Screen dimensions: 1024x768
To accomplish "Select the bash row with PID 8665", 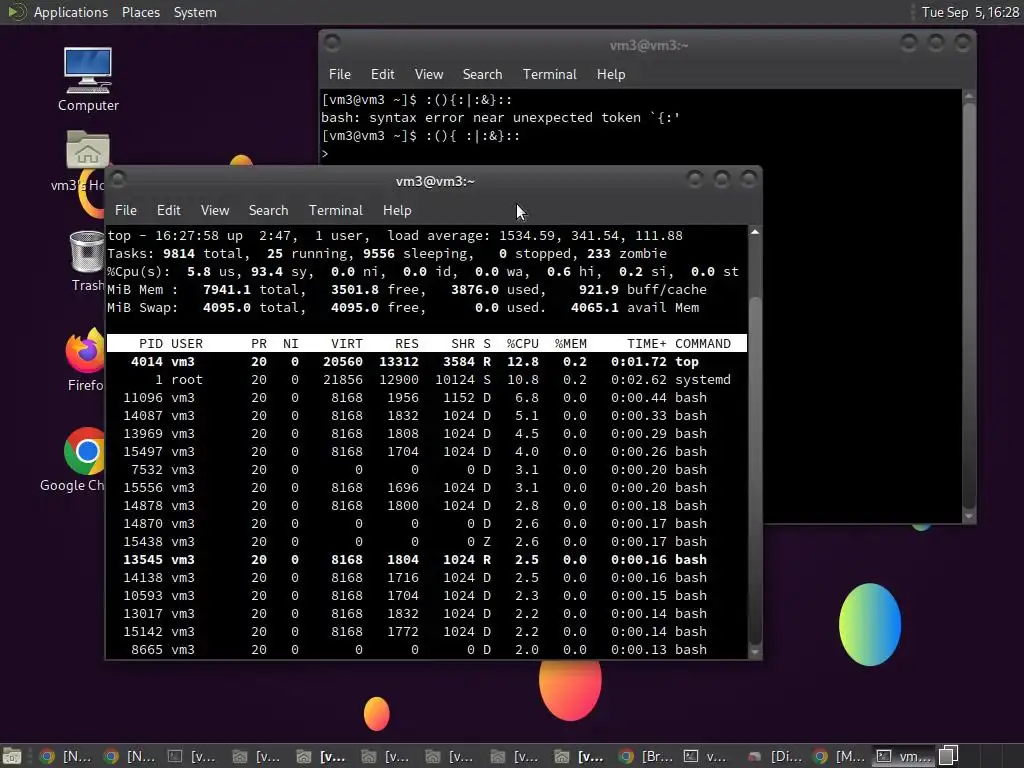I will 426,650.
